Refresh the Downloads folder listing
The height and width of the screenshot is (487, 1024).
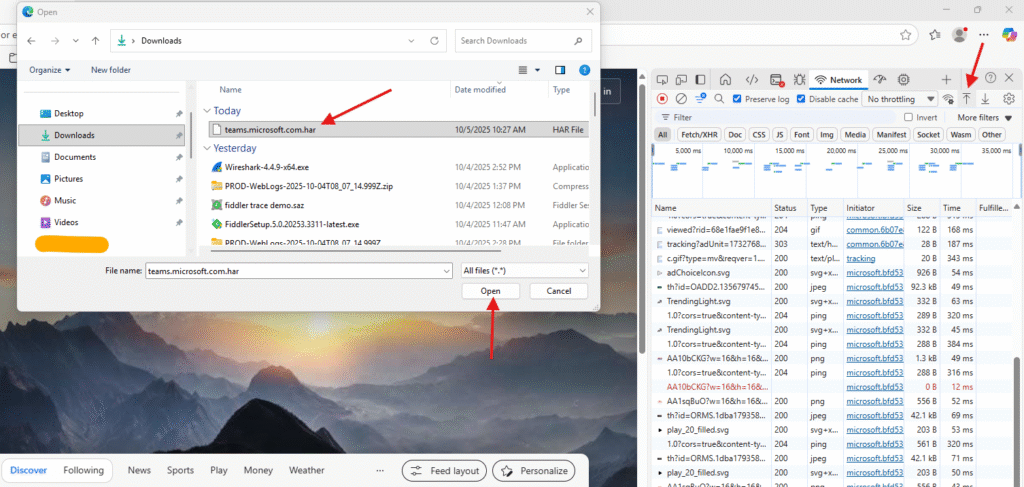pos(434,41)
